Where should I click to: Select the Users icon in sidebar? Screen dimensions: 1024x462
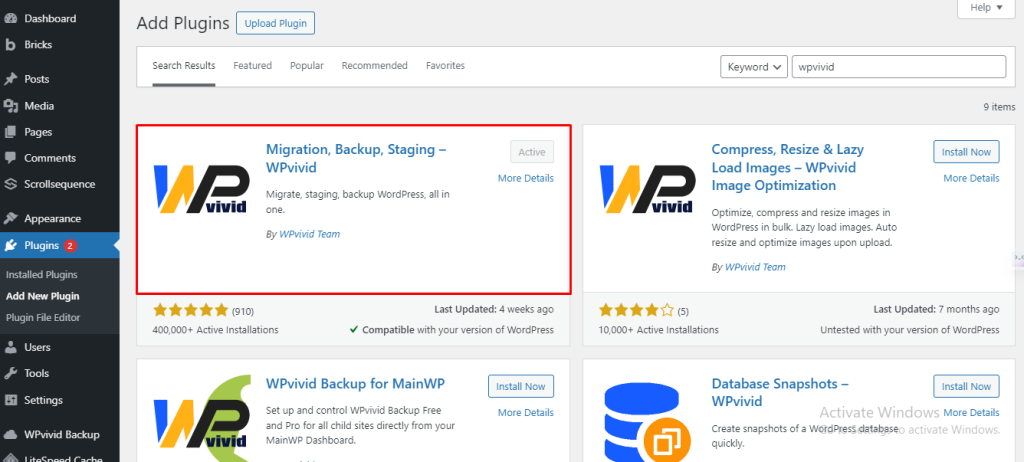point(10,348)
